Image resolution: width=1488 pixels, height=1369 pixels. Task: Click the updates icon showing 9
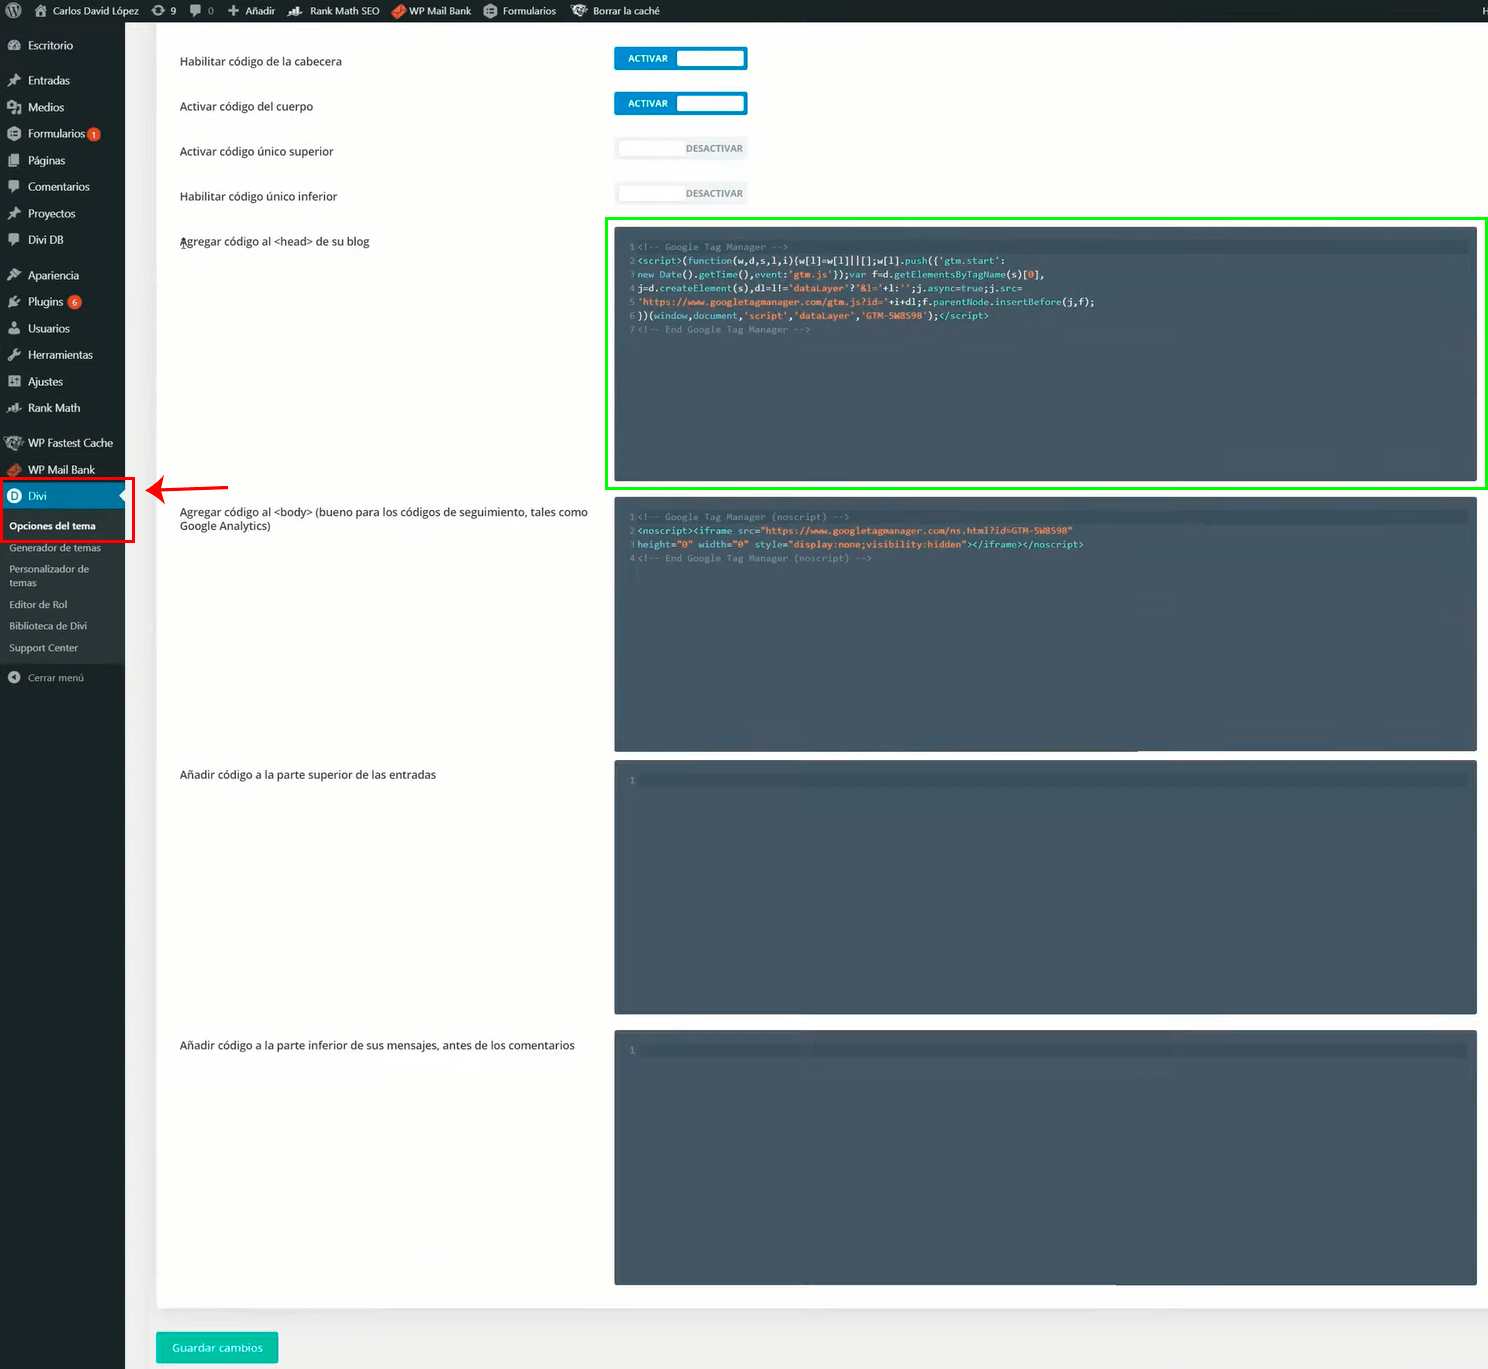coord(158,11)
